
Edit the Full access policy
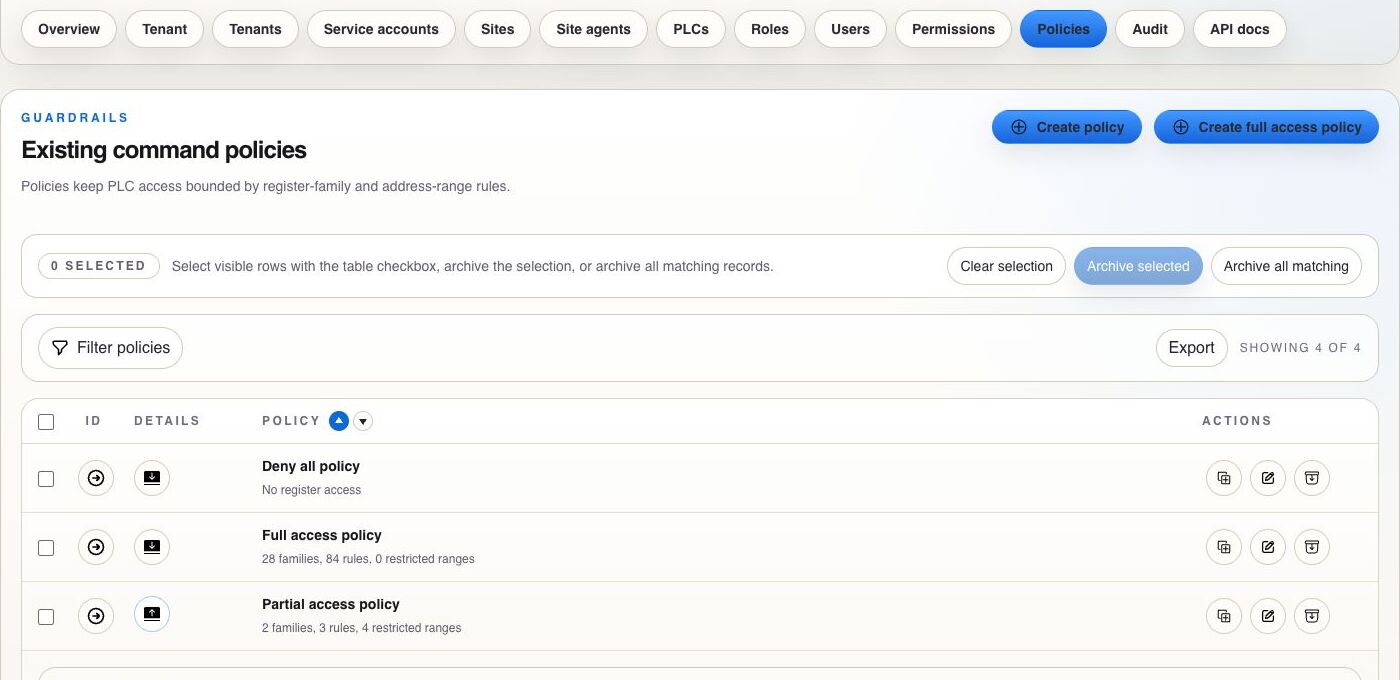[1268, 547]
